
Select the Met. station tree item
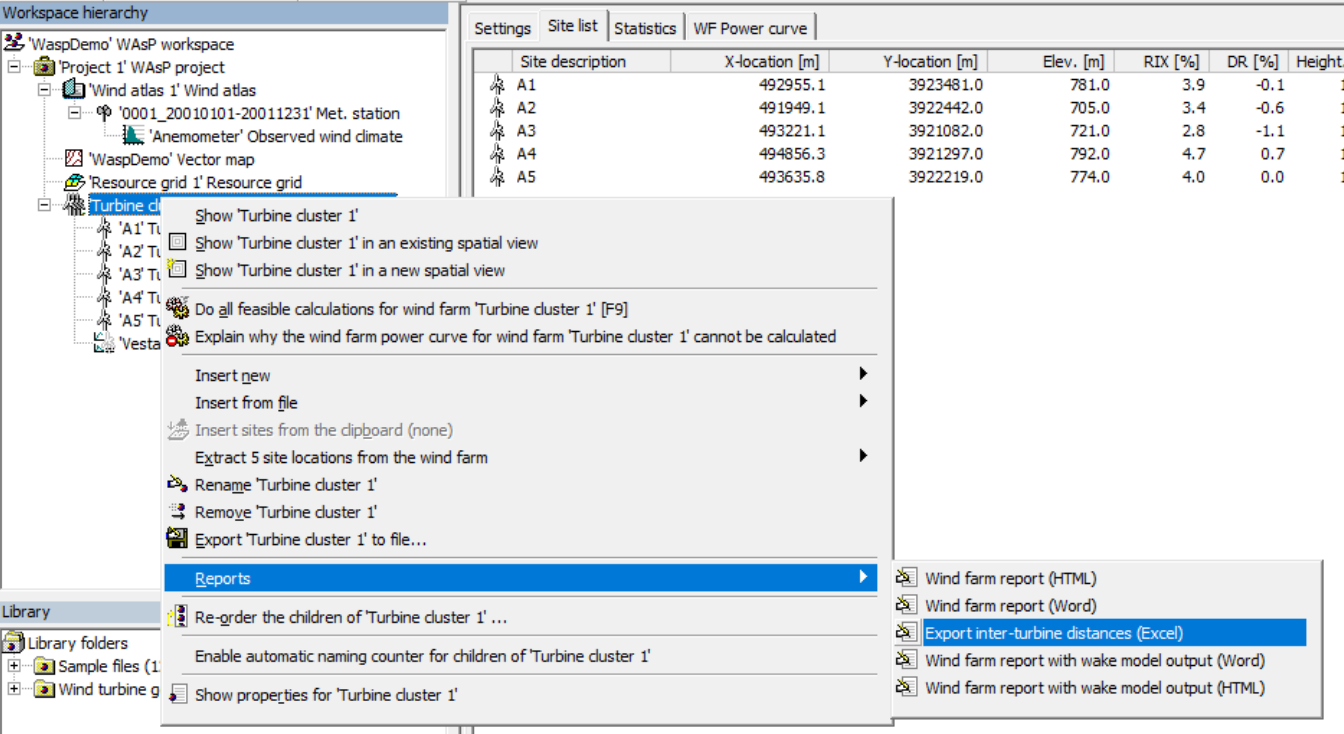tap(258, 113)
